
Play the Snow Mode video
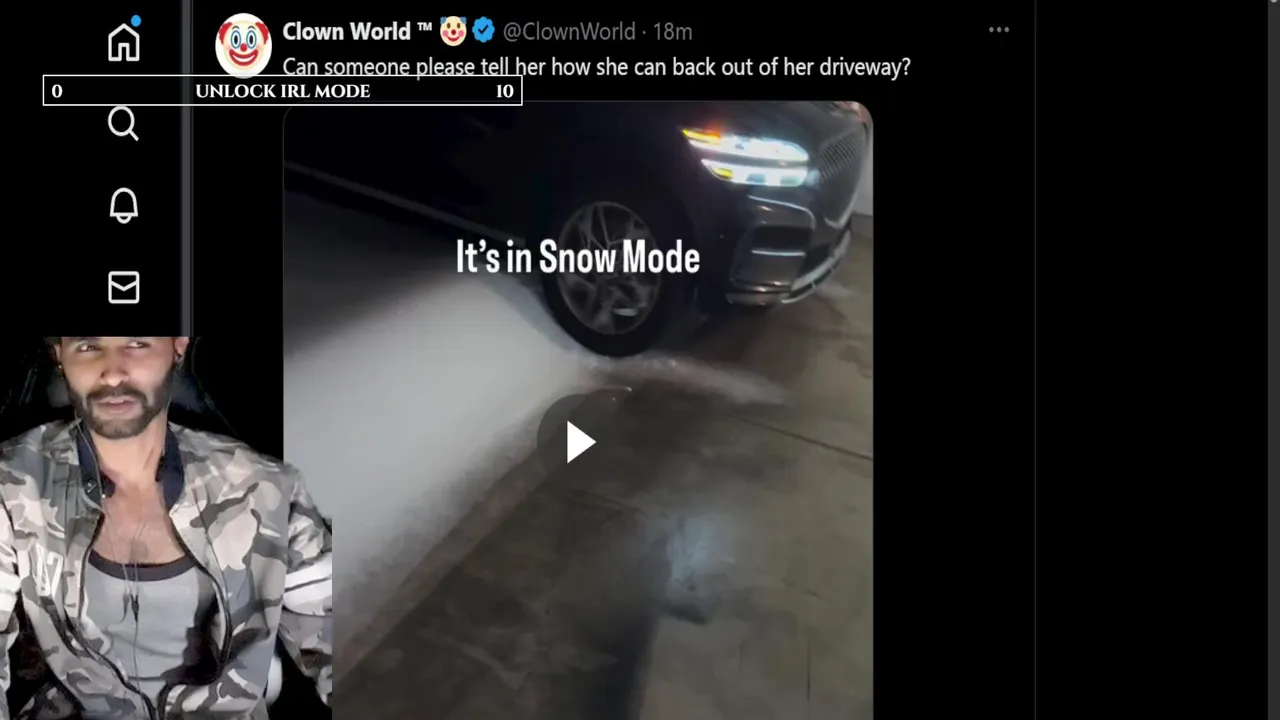(x=578, y=441)
